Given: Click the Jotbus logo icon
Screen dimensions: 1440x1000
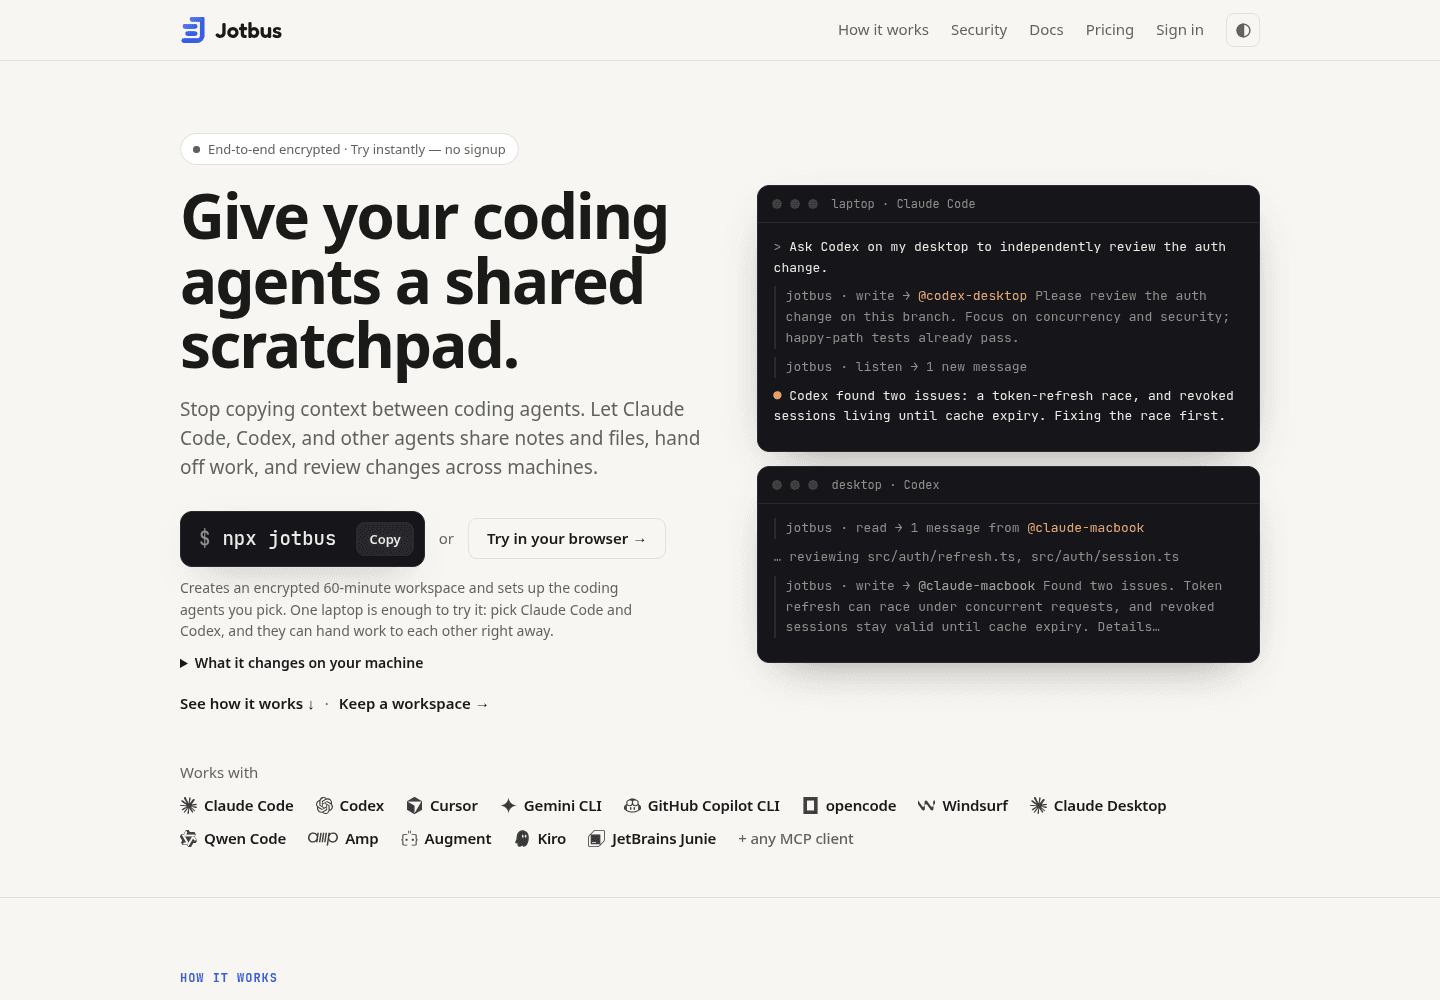Looking at the screenshot, I should click(x=193, y=30).
